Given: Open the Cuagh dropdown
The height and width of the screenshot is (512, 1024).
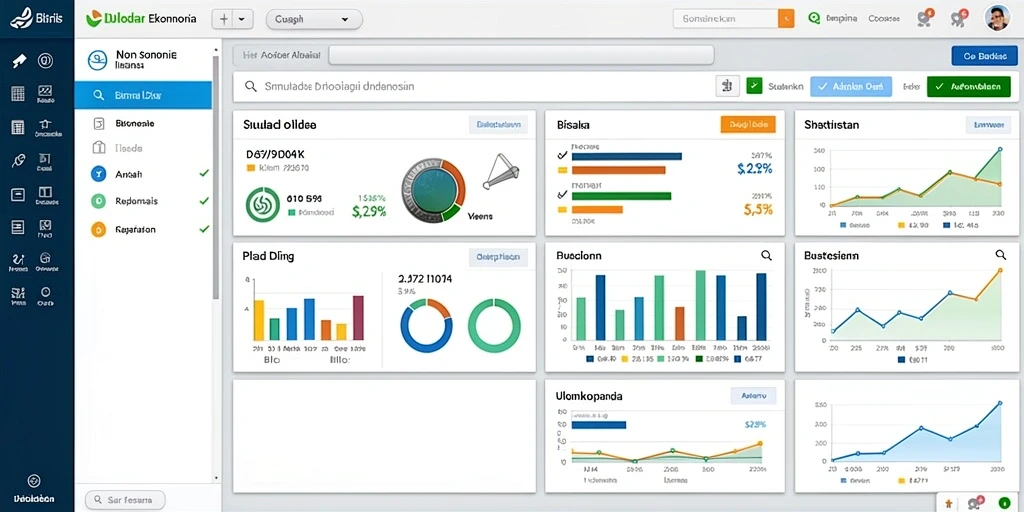Looking at the screenshot, I should [x=314, y=20].
